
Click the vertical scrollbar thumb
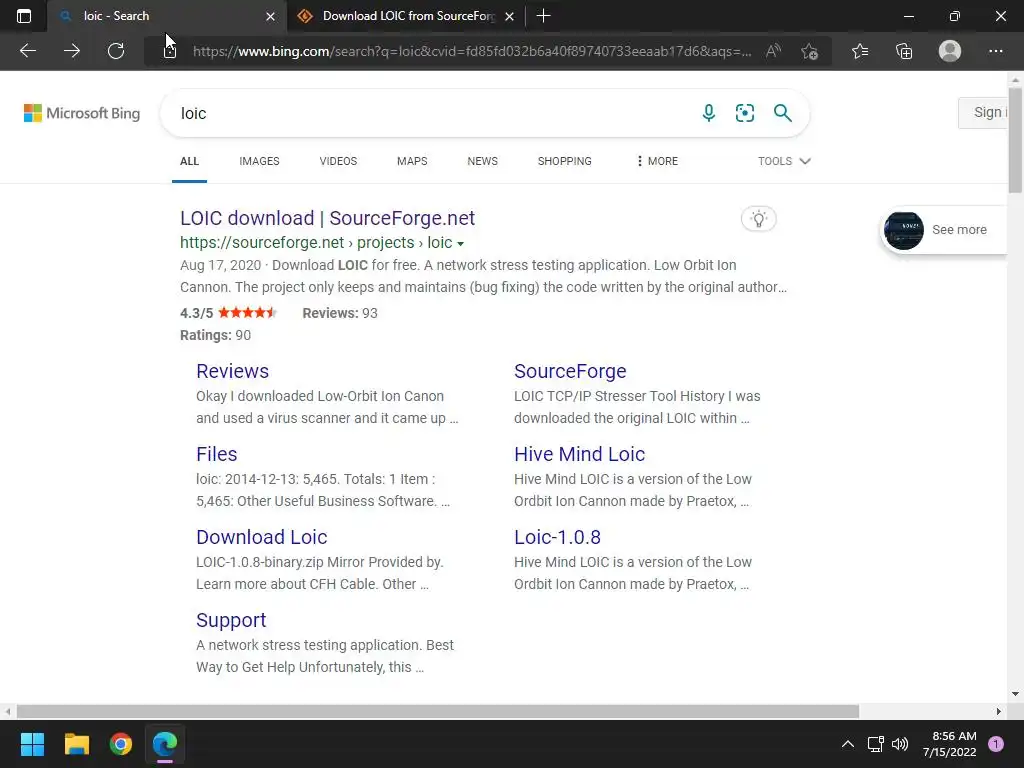coord(1015,140)
